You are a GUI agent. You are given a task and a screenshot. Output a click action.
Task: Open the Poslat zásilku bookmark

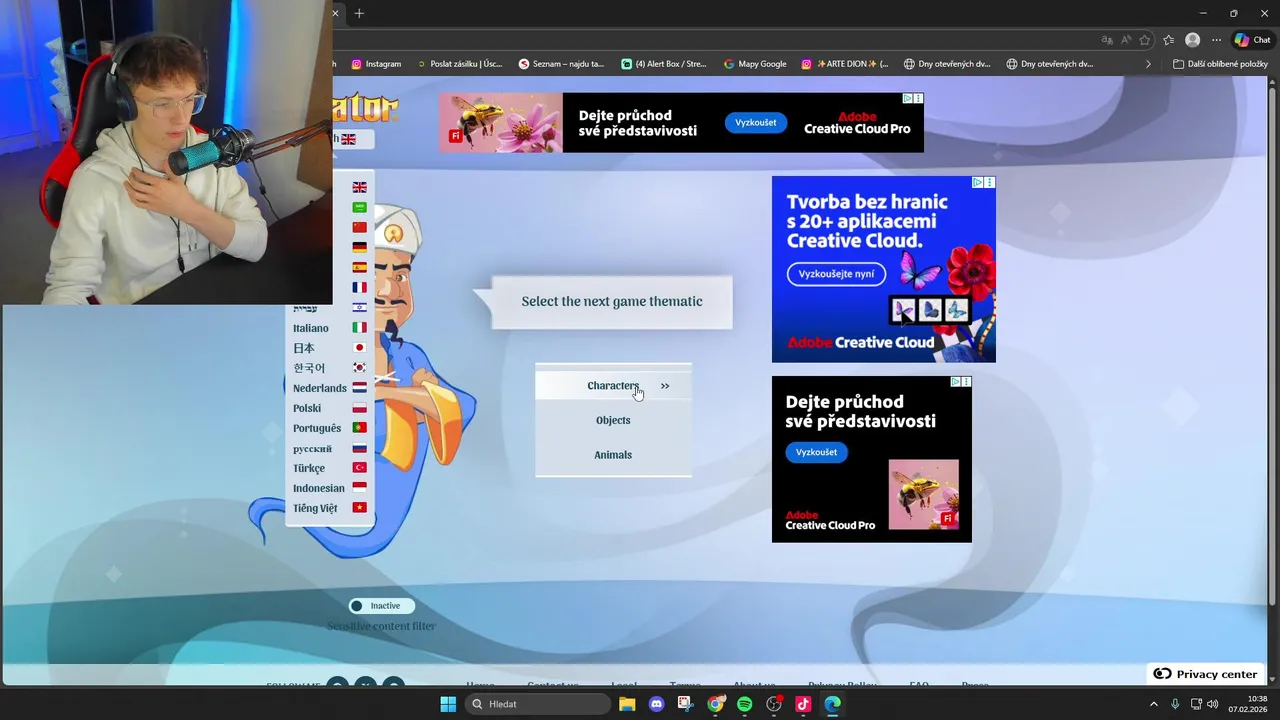460,64
